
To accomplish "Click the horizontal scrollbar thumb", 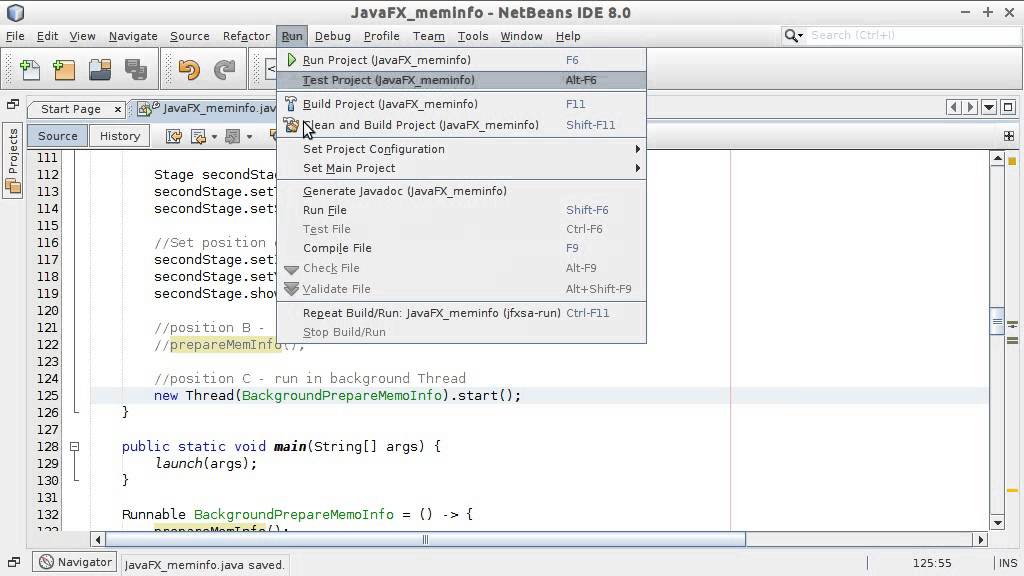I will point(425,539).
